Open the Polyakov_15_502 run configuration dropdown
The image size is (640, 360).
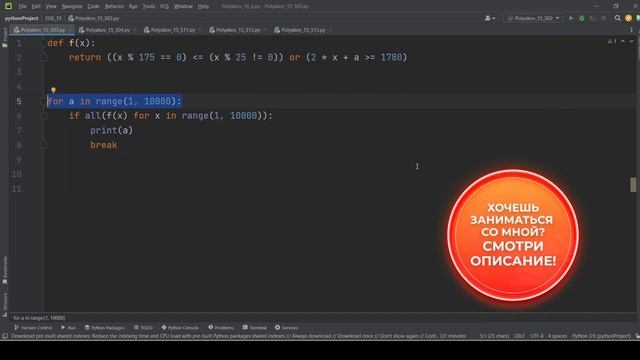coord(533,18)
